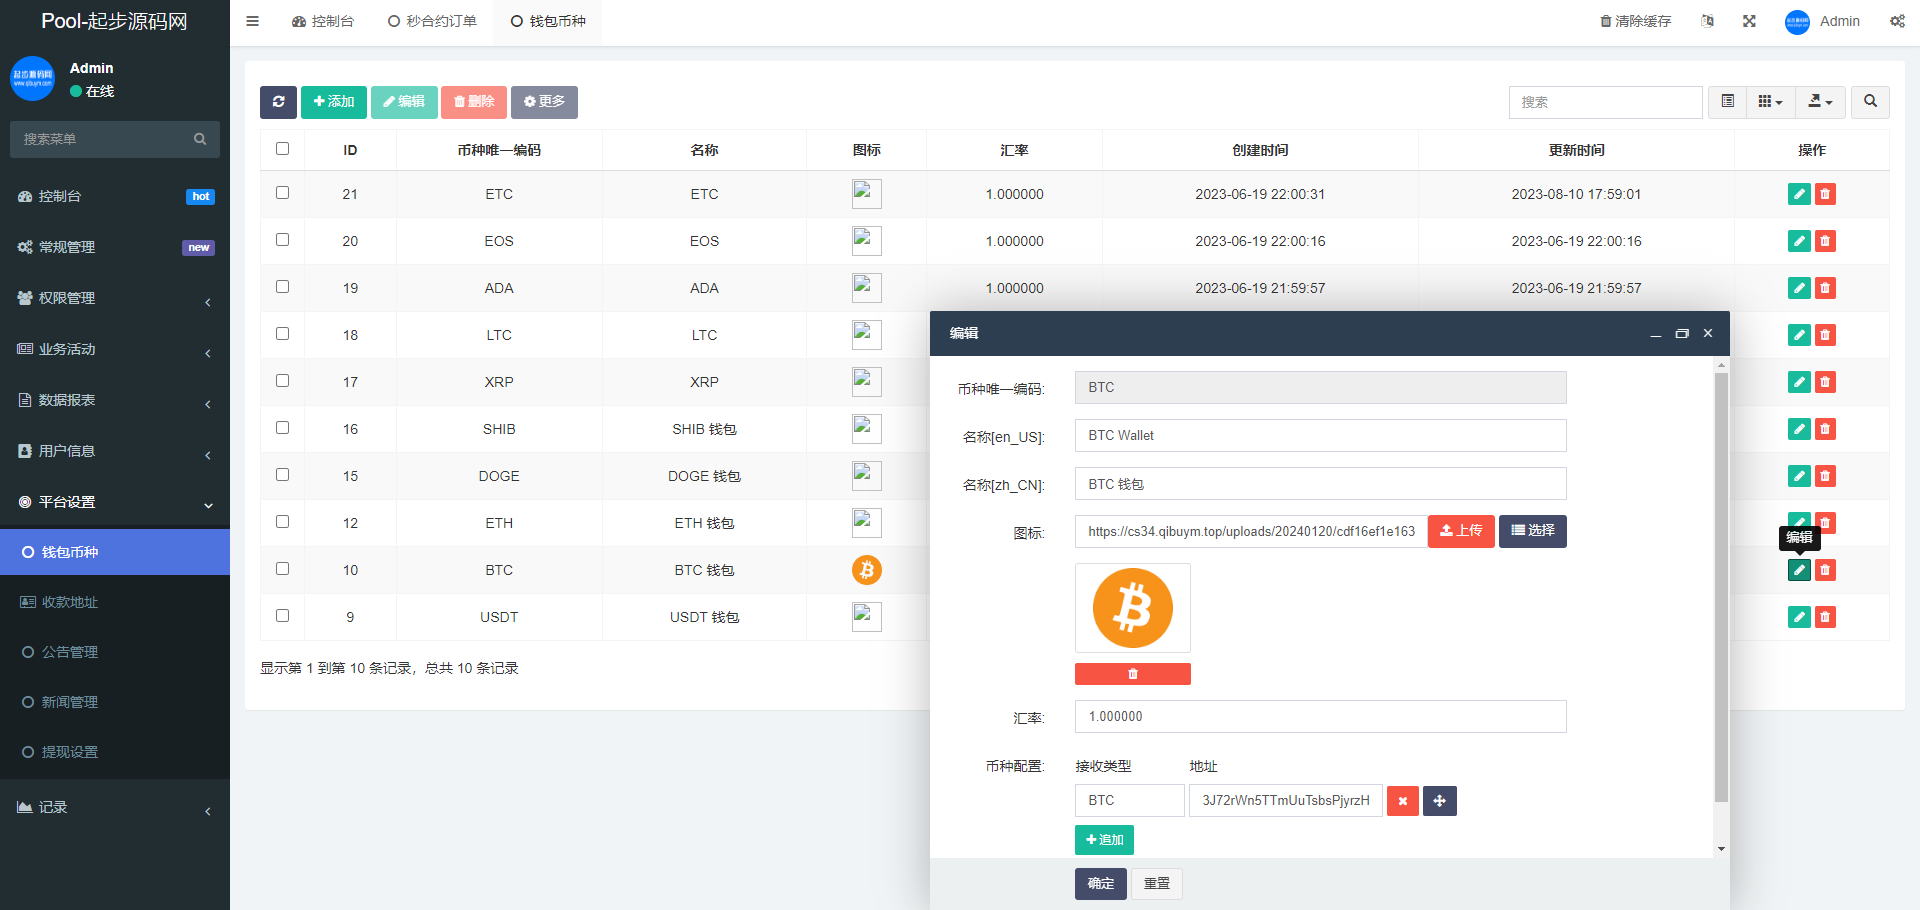Focus the table 搜索 input box
This screenshot has height=910, width=1920.
coord(1605,102)
